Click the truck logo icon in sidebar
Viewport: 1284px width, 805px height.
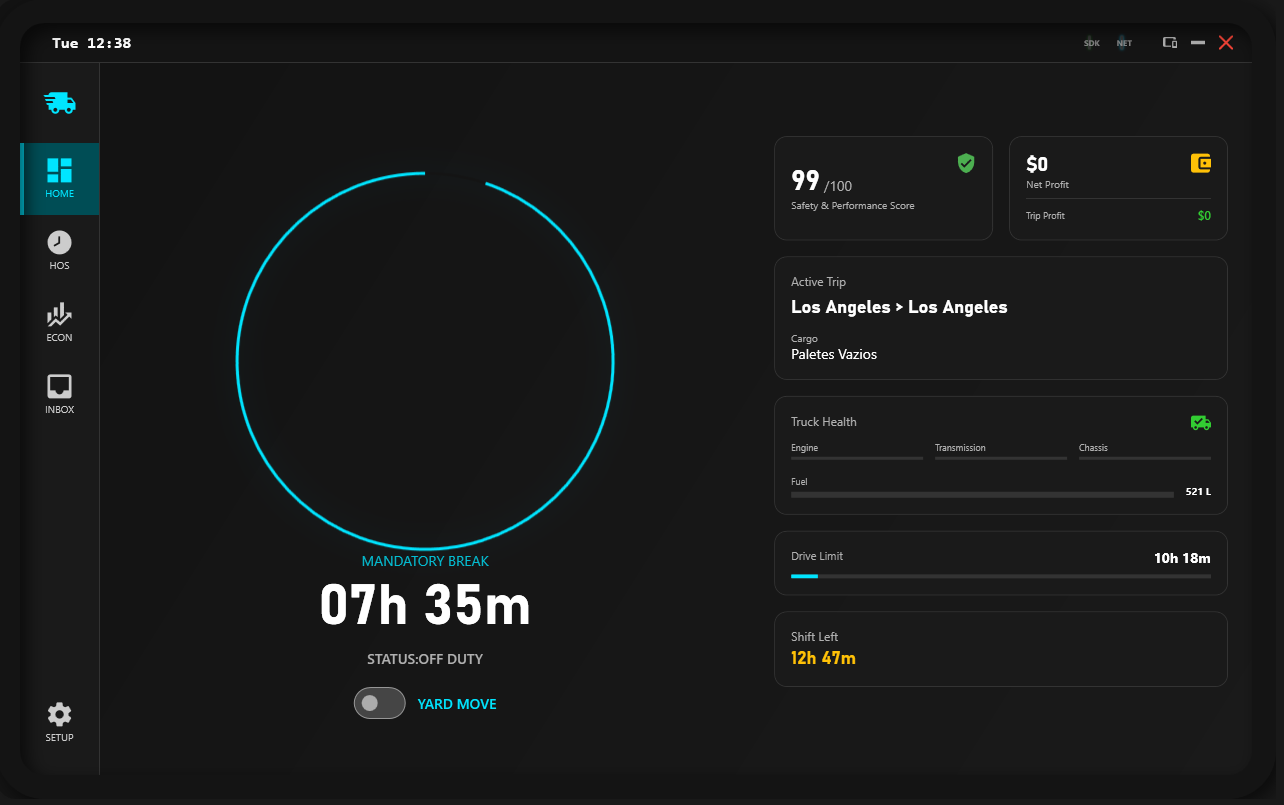click(x=60, y=103)
